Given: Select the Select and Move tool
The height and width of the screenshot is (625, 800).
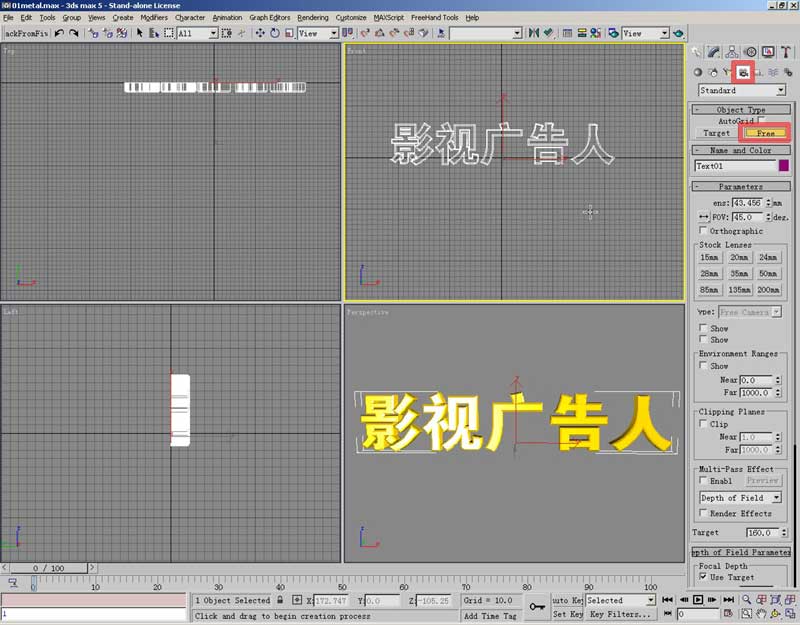Looking at the screenshot, I should [260, 33].
